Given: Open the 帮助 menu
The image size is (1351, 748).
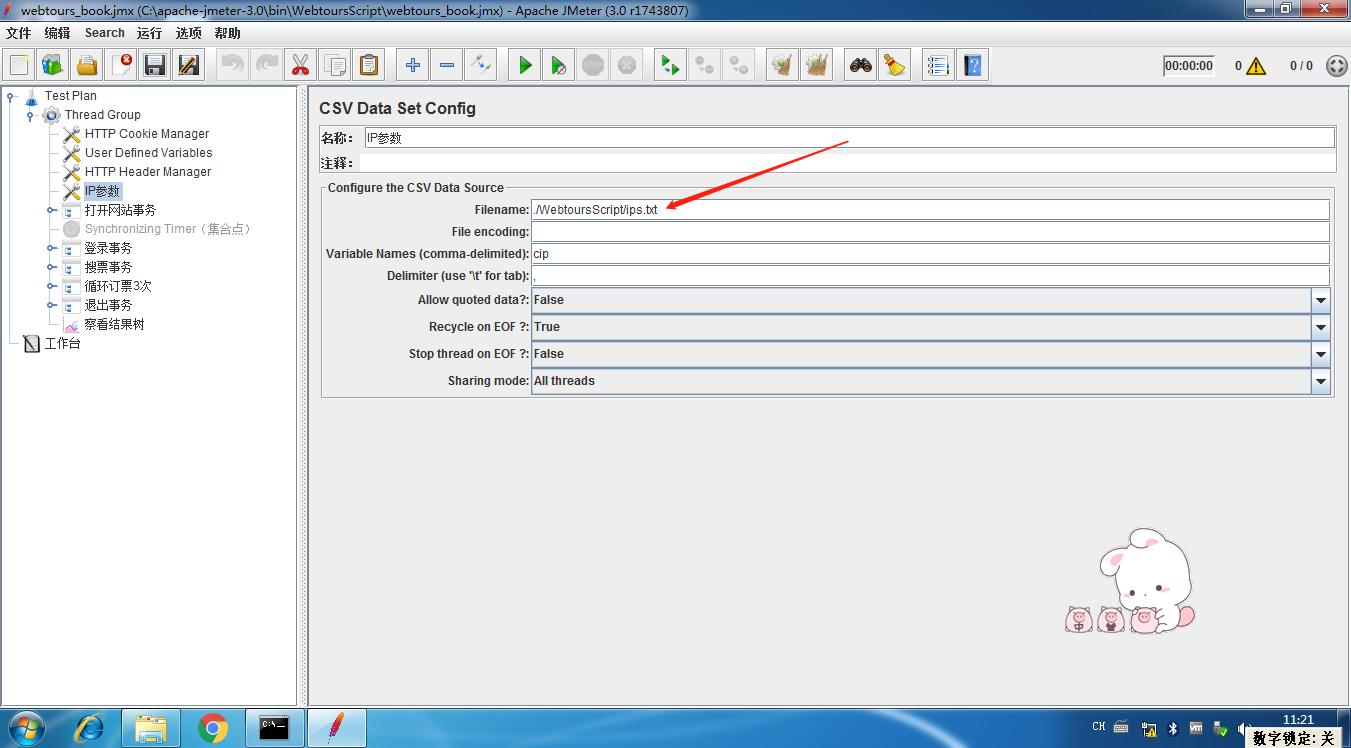Looking at the screenshot, I should coord(227,33).
